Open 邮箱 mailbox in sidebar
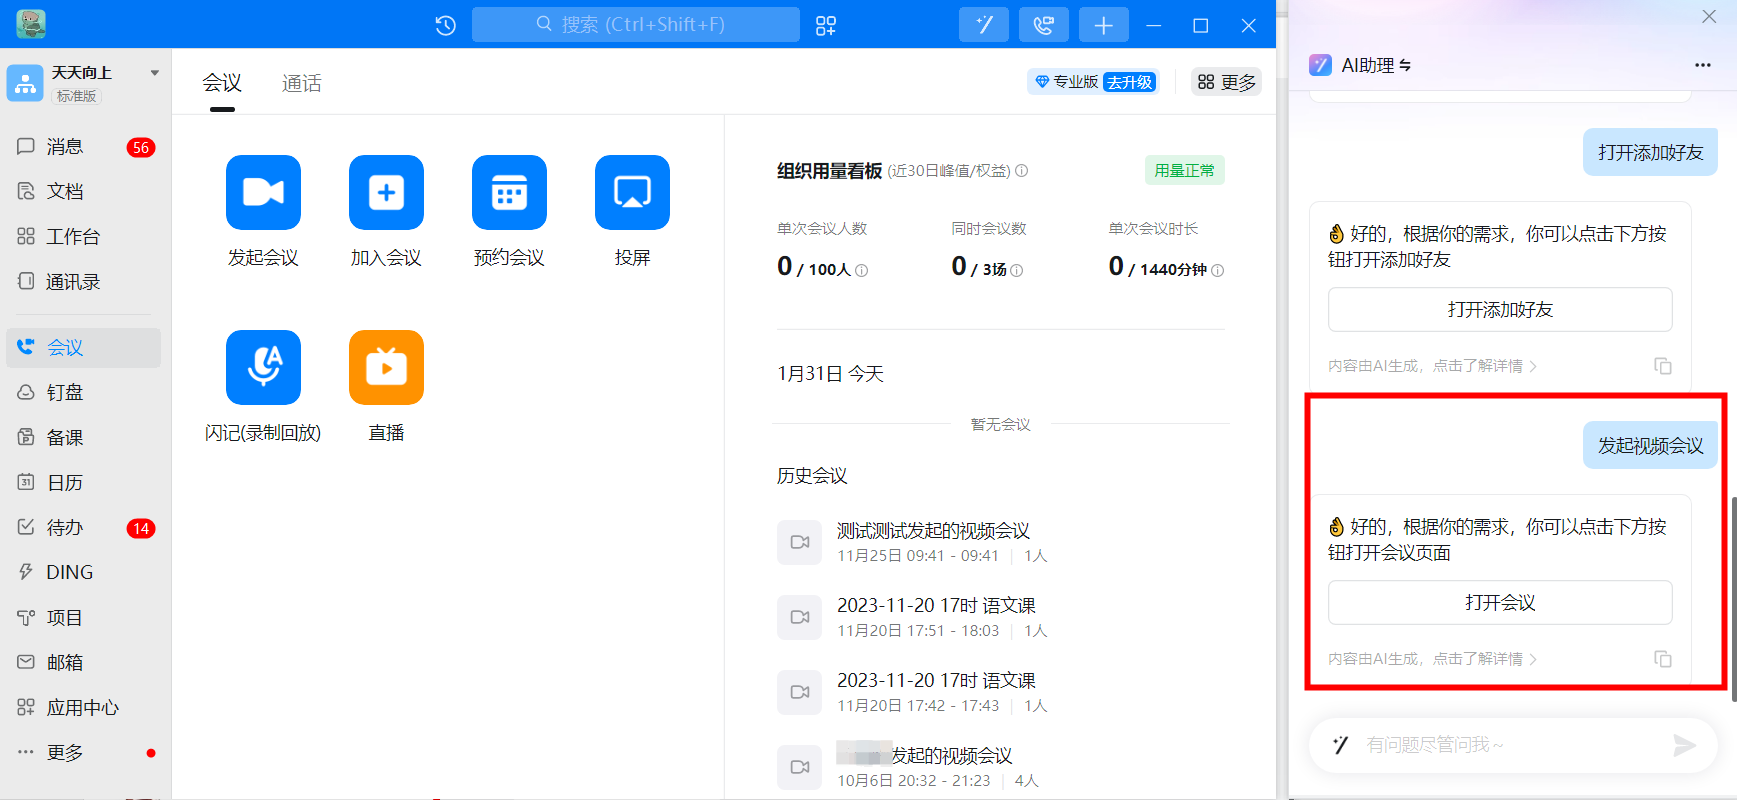This screenshot has height=800, width=1737. [x=84, y=662]
